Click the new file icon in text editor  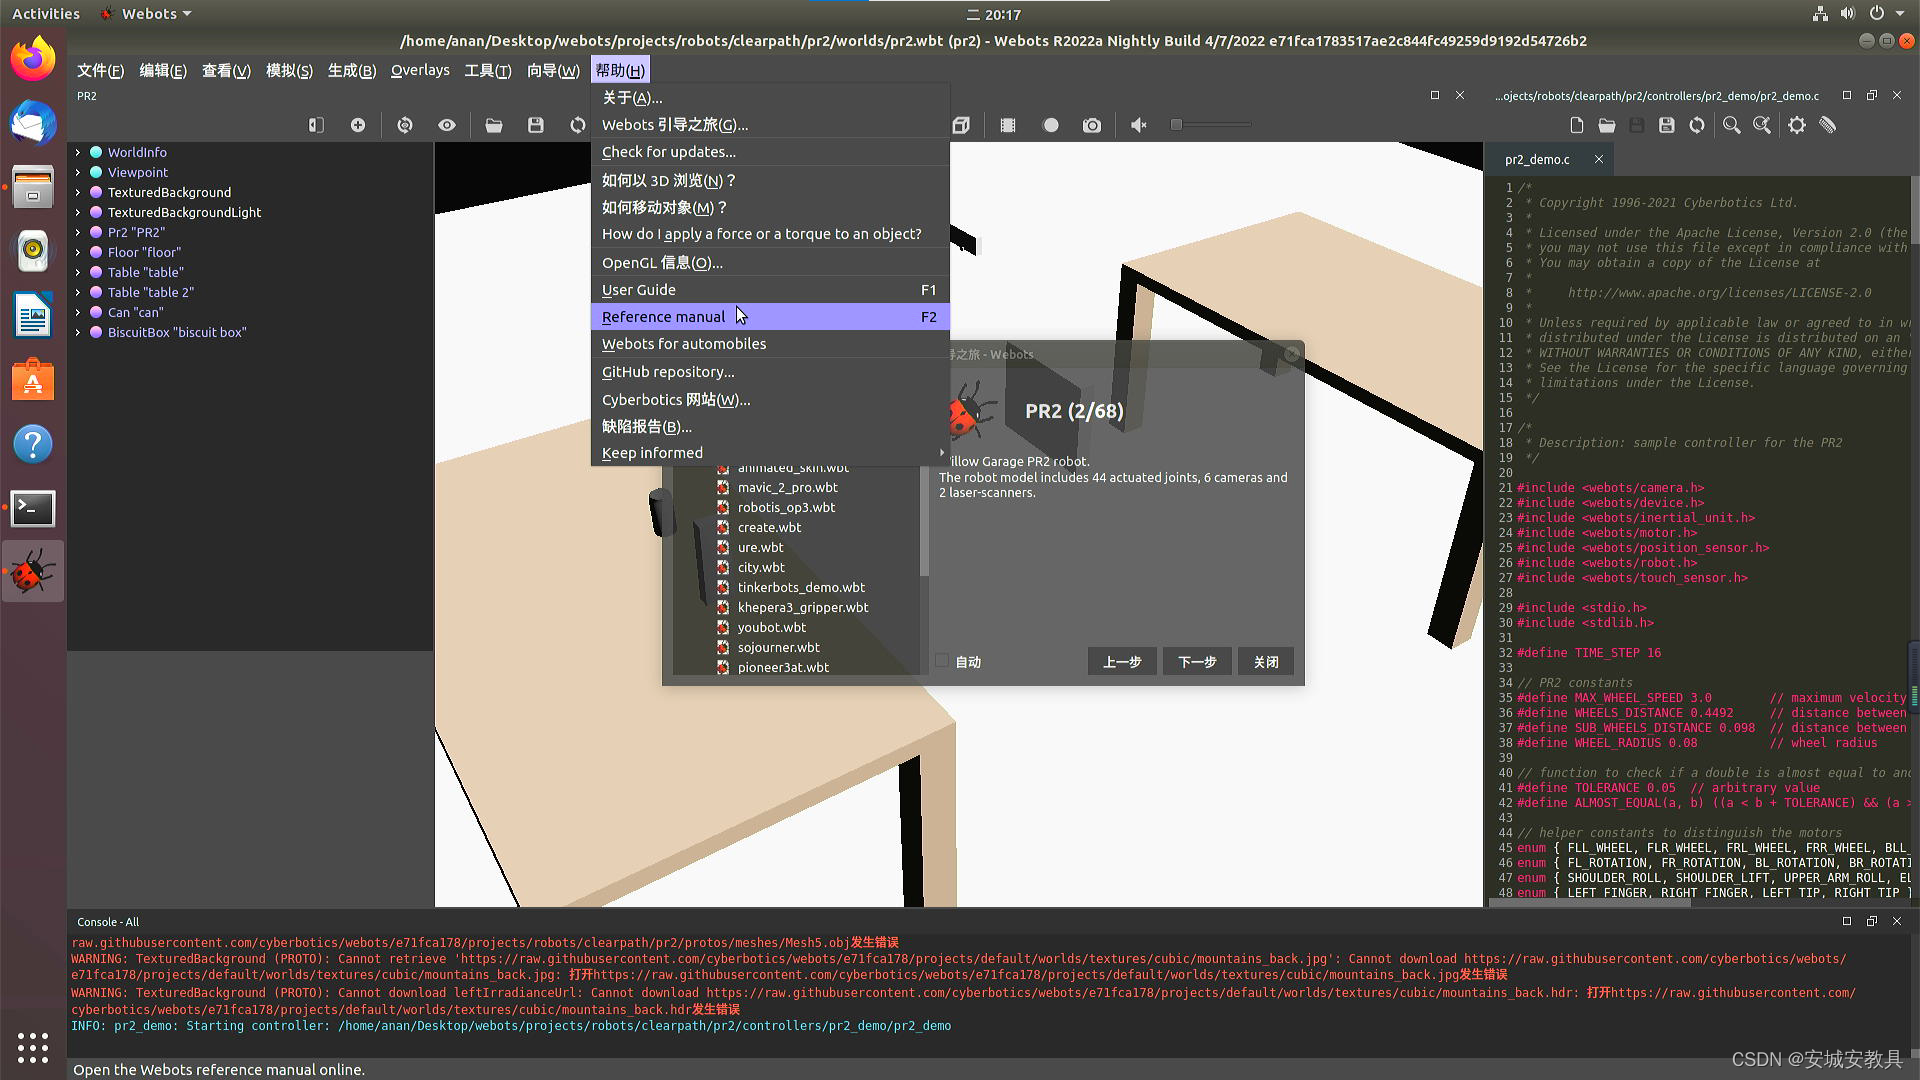[1577, 125]
